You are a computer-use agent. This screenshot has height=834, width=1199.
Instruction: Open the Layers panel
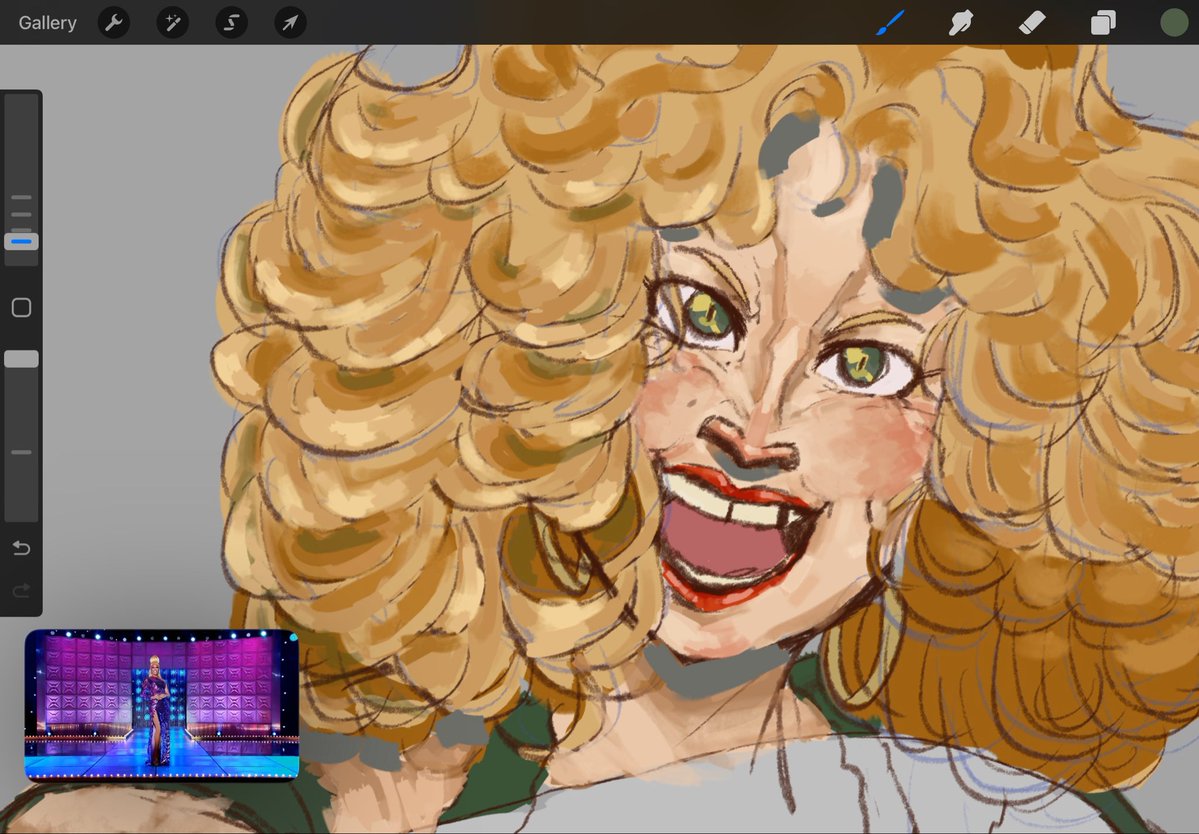pos(1103,23)
